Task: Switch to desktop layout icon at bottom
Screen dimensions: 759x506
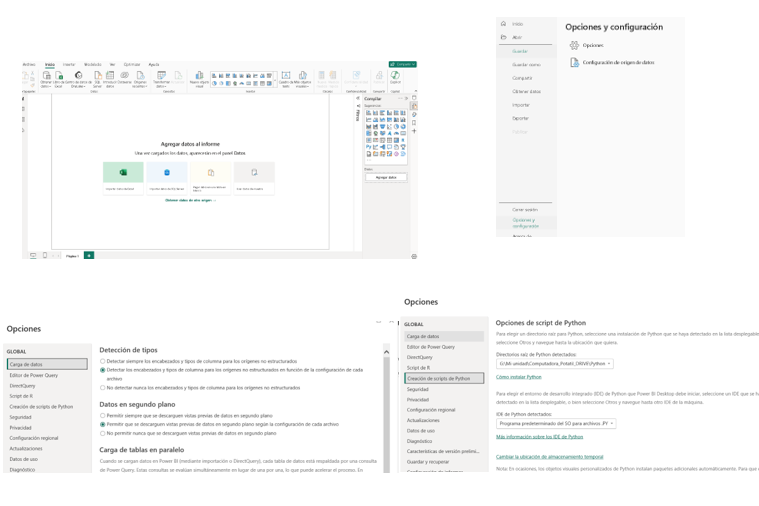Action: click(33, 255)
